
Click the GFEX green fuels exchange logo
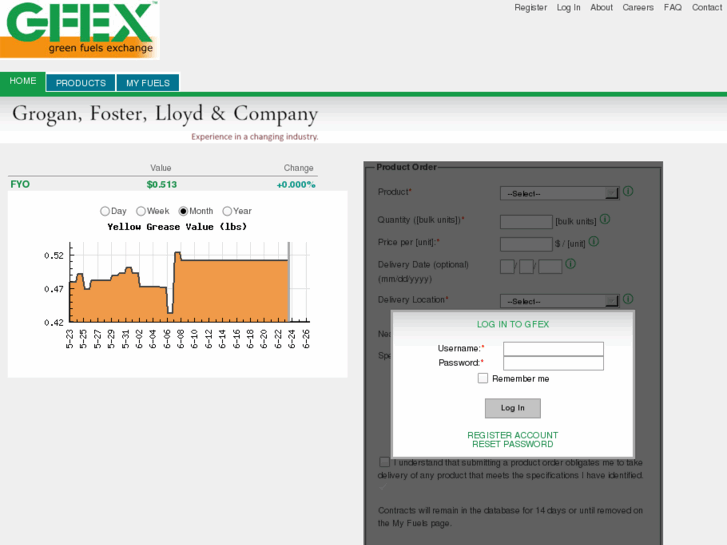pyautogui.click(x=80, y=30)
